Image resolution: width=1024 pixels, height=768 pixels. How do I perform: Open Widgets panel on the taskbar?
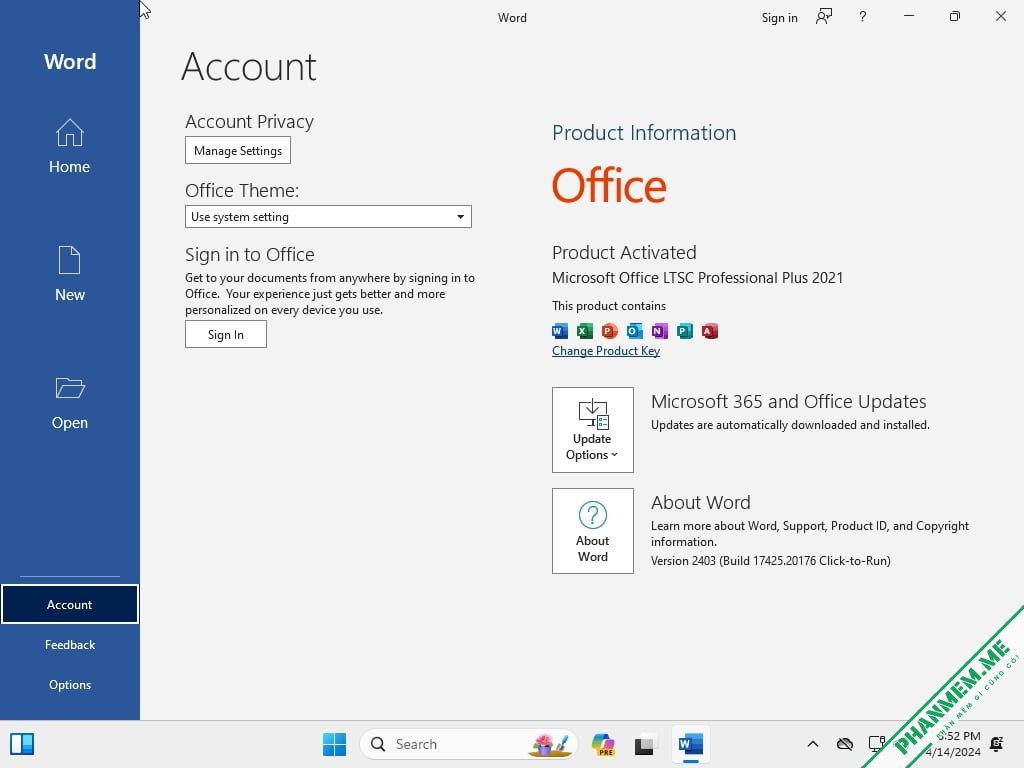point(22,744)
